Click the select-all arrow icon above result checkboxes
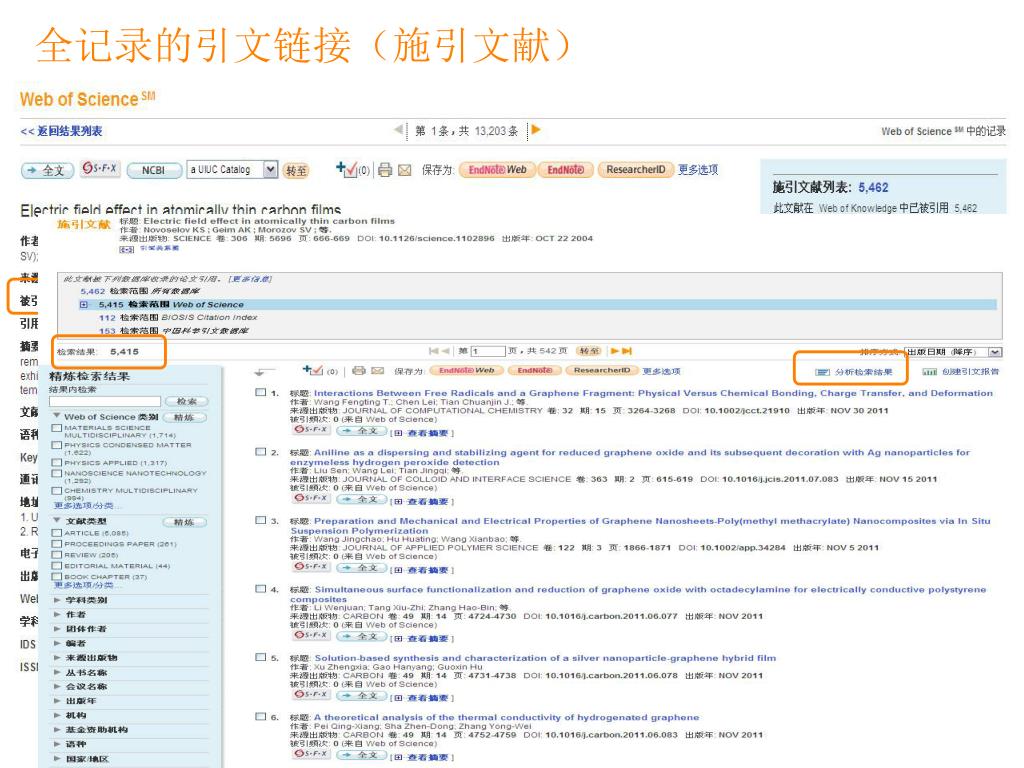 (264, 372)
